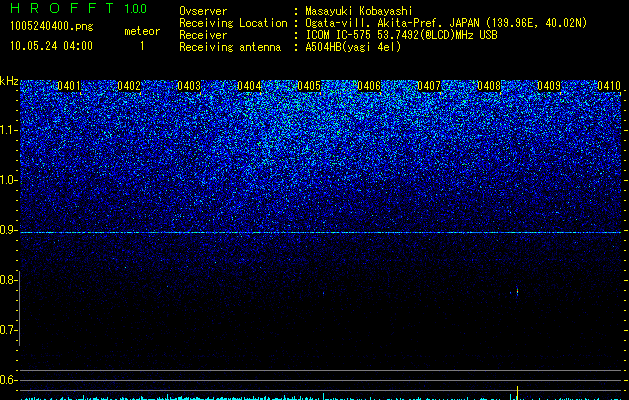Click the kHz axis unit label
629x400 pixels.
pos(9,81)
